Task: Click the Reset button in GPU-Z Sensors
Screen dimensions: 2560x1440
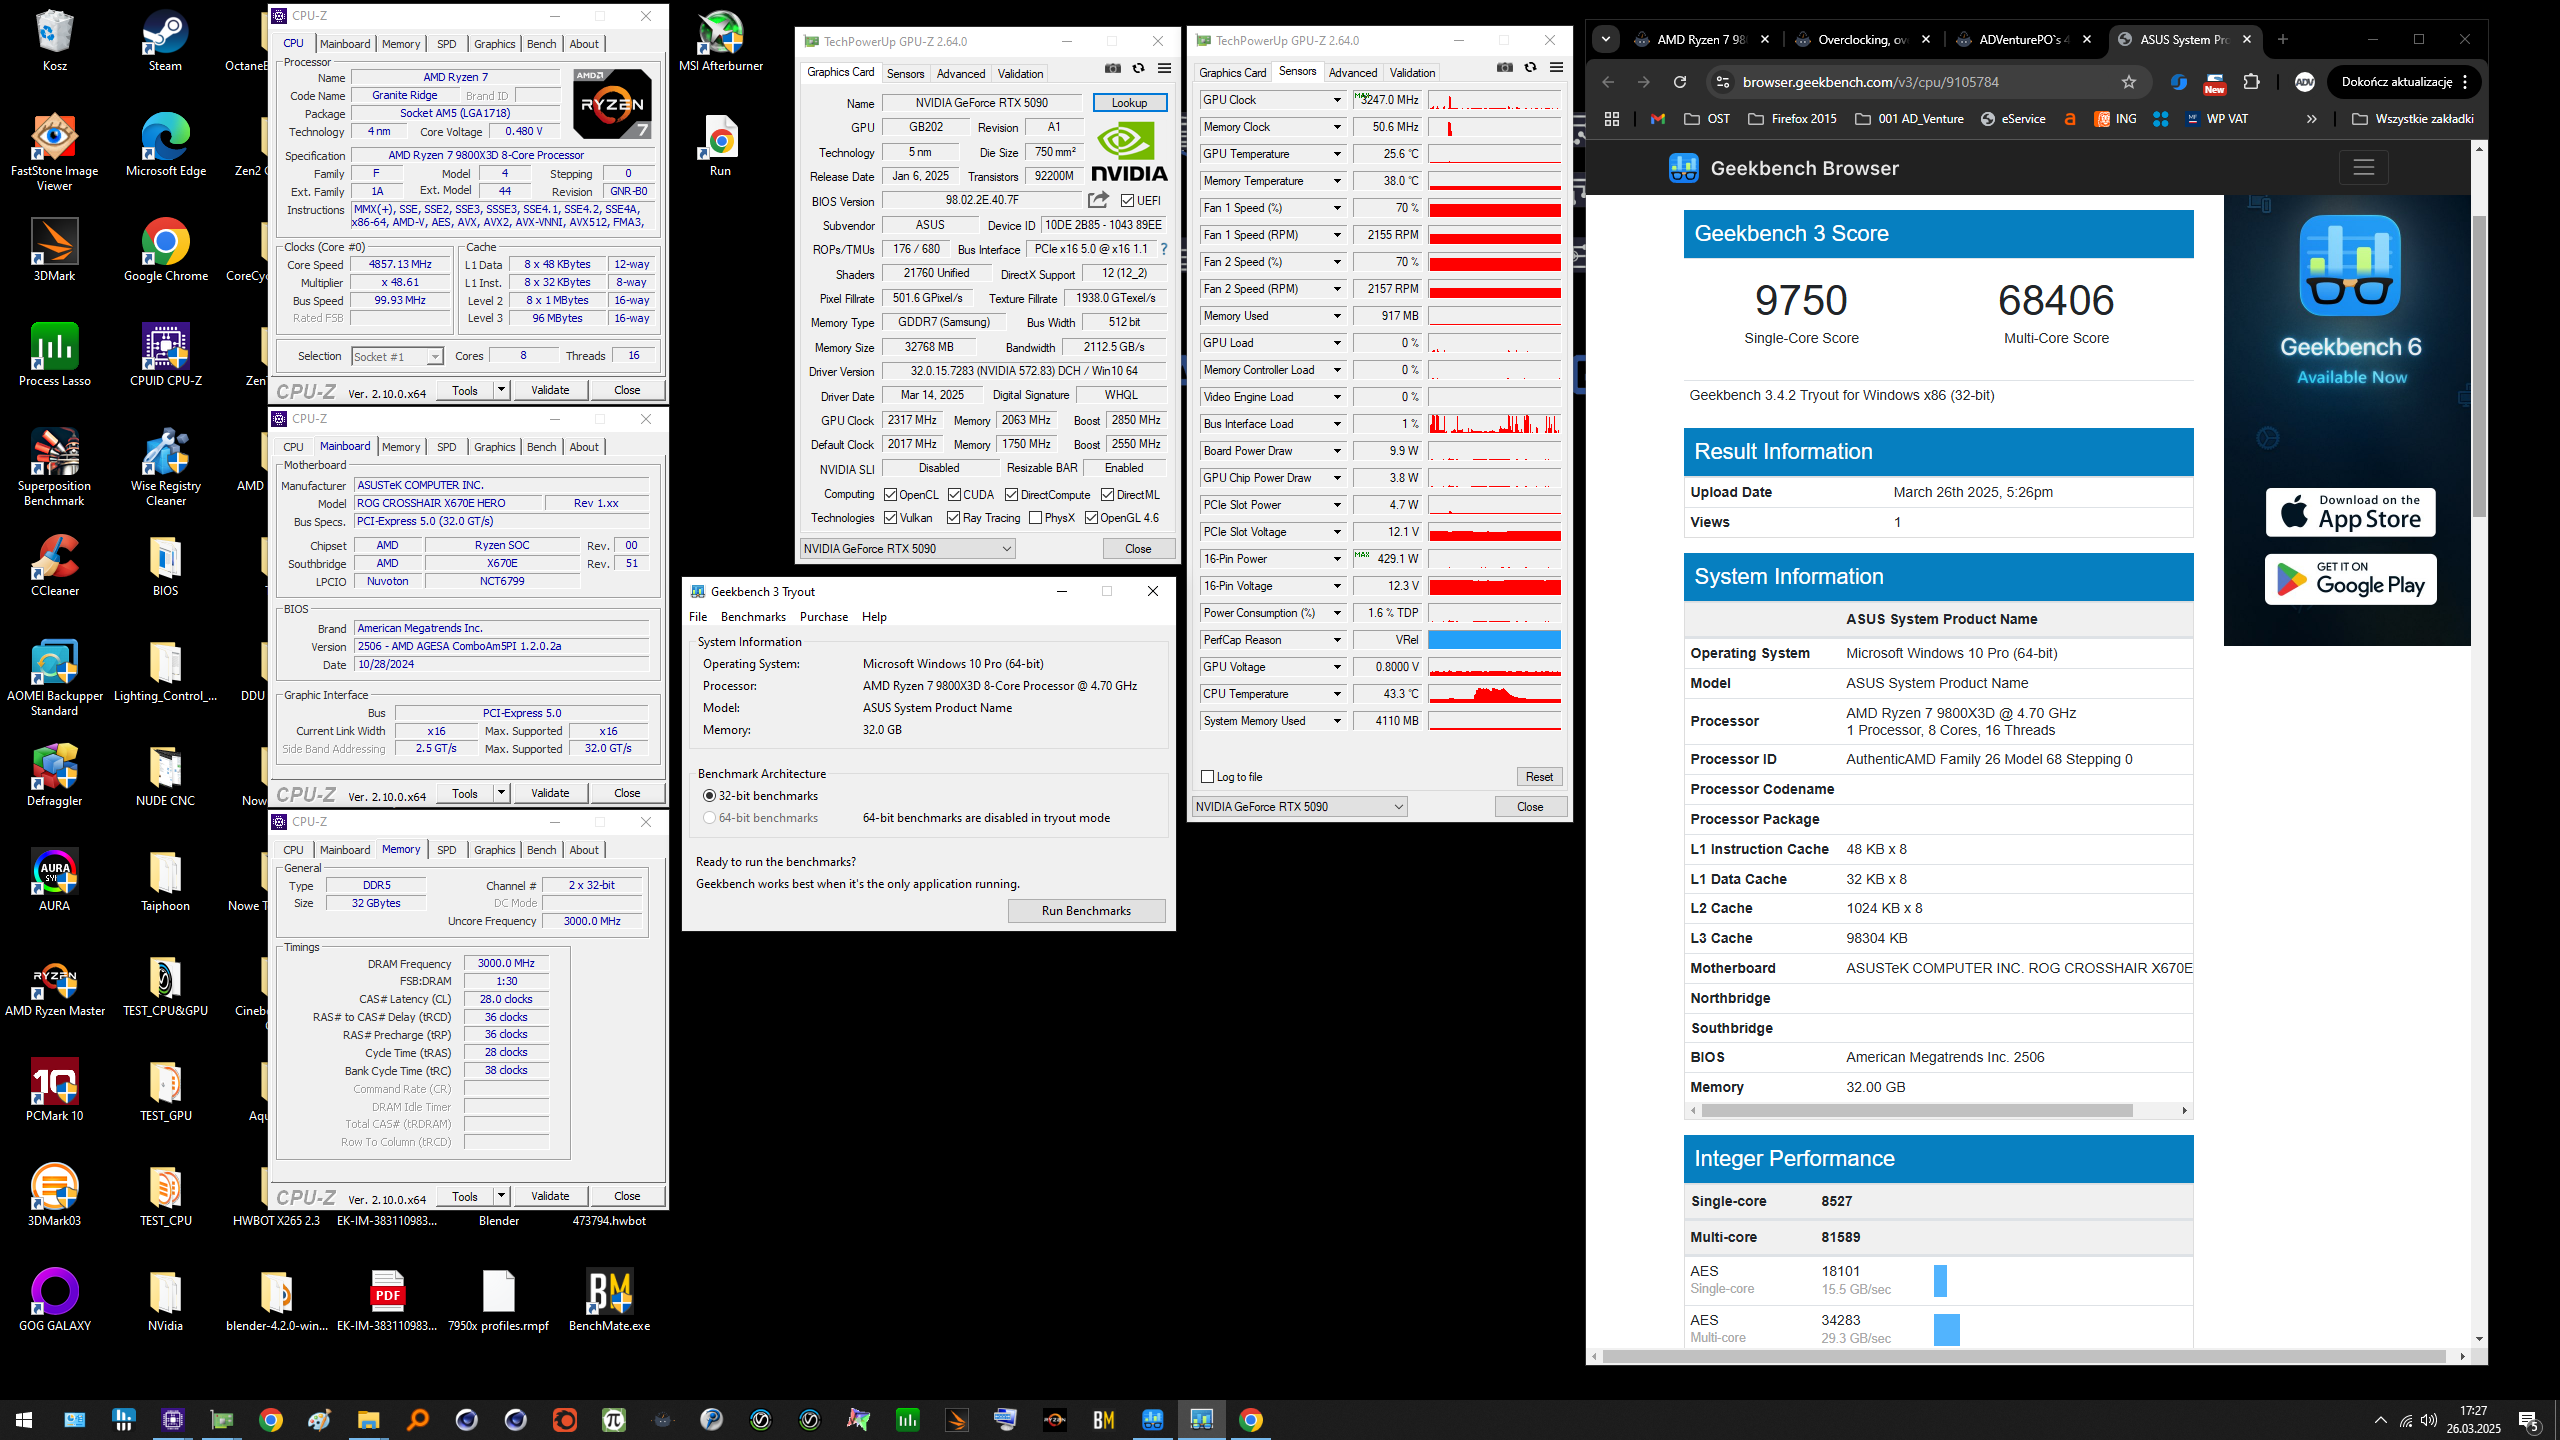Action: pos(1539,777)
